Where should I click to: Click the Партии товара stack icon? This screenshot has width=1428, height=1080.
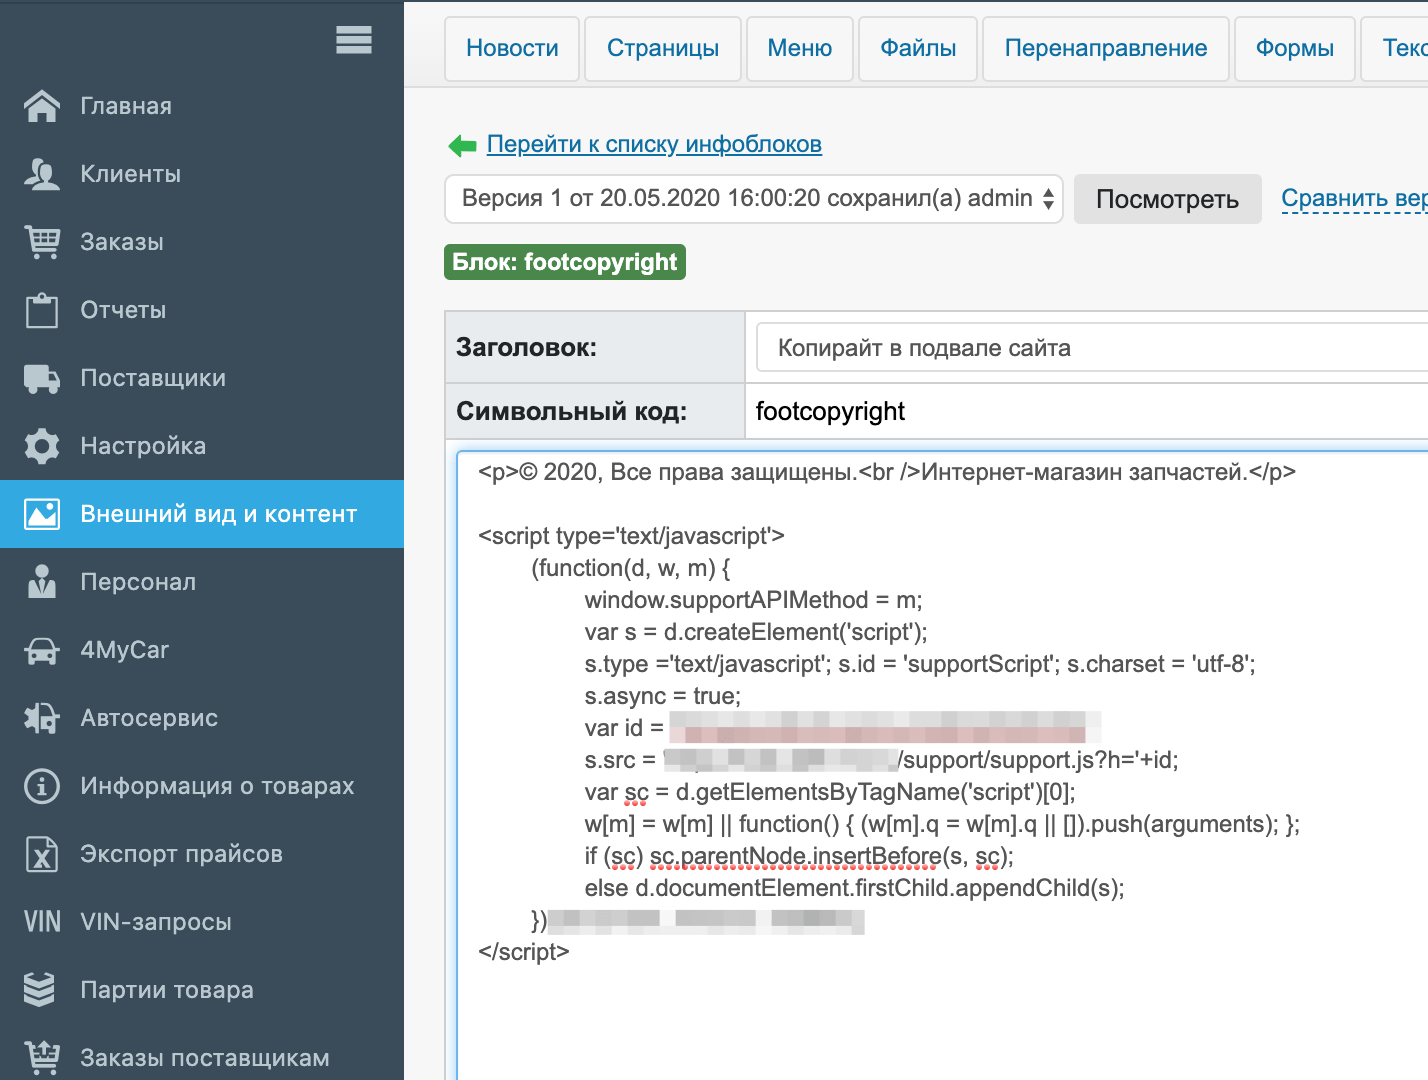40,990
